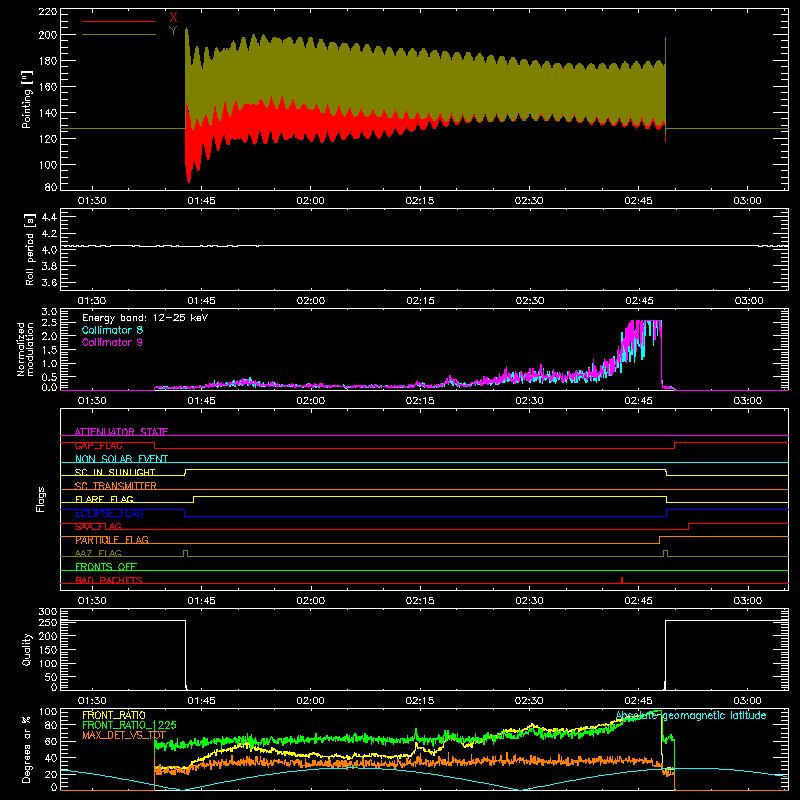Click the 'SC_IN_SUNLIGHT' flag label

click(115, 472)
